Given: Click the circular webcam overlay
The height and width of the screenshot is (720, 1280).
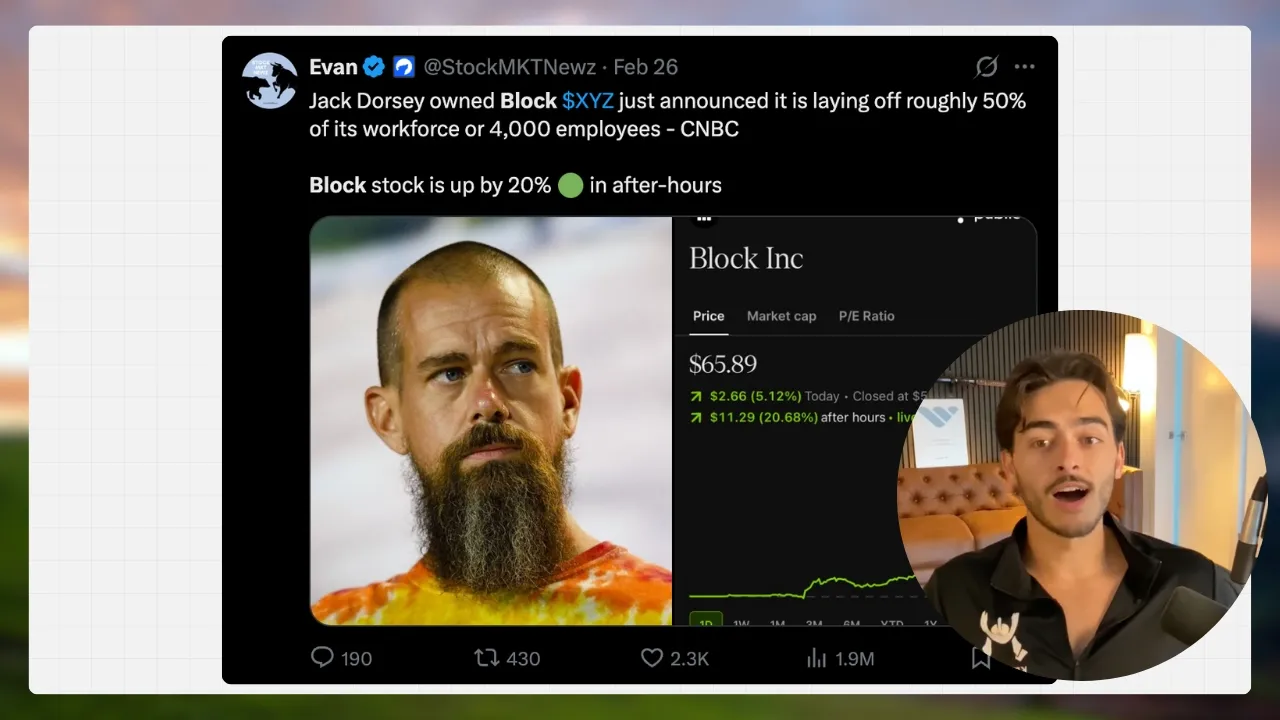Looking at the screenshot, I should 1085,495.
